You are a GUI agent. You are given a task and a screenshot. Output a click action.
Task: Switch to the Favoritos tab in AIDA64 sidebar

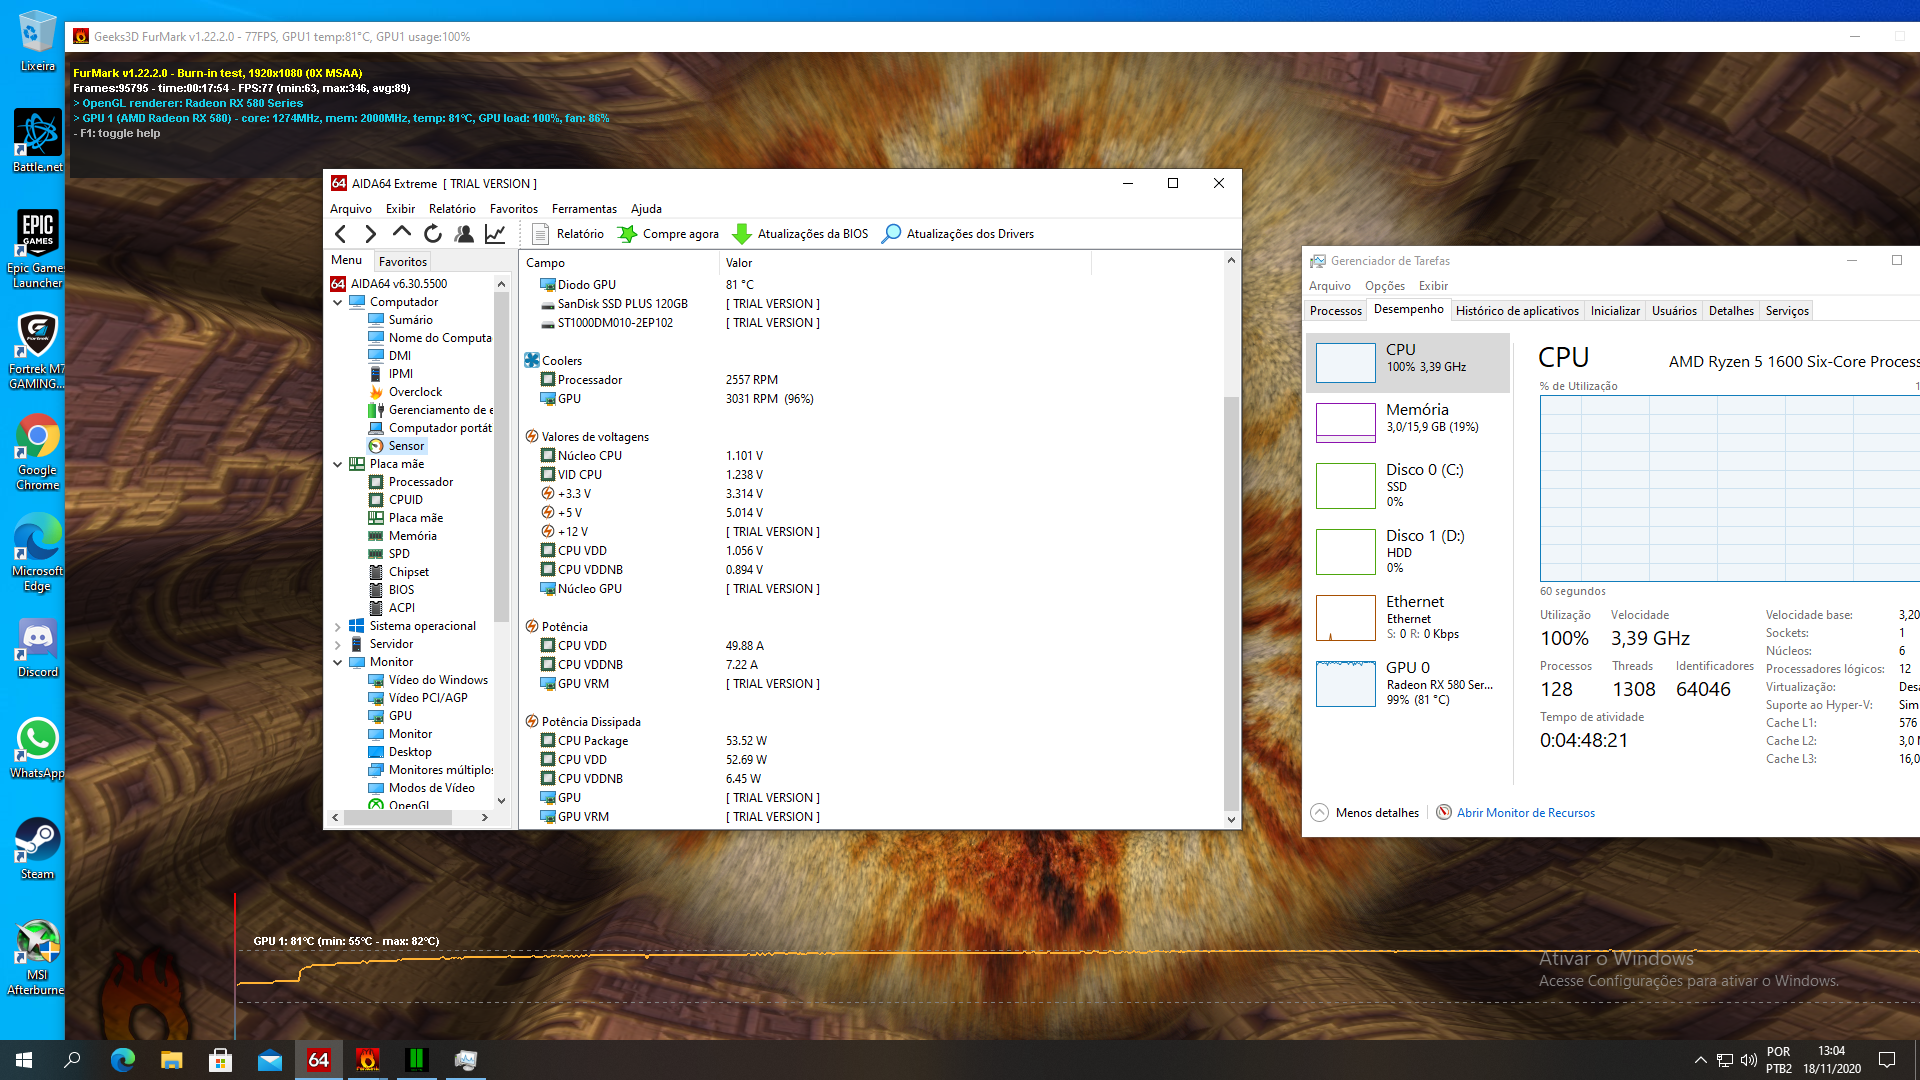(403, 261)
